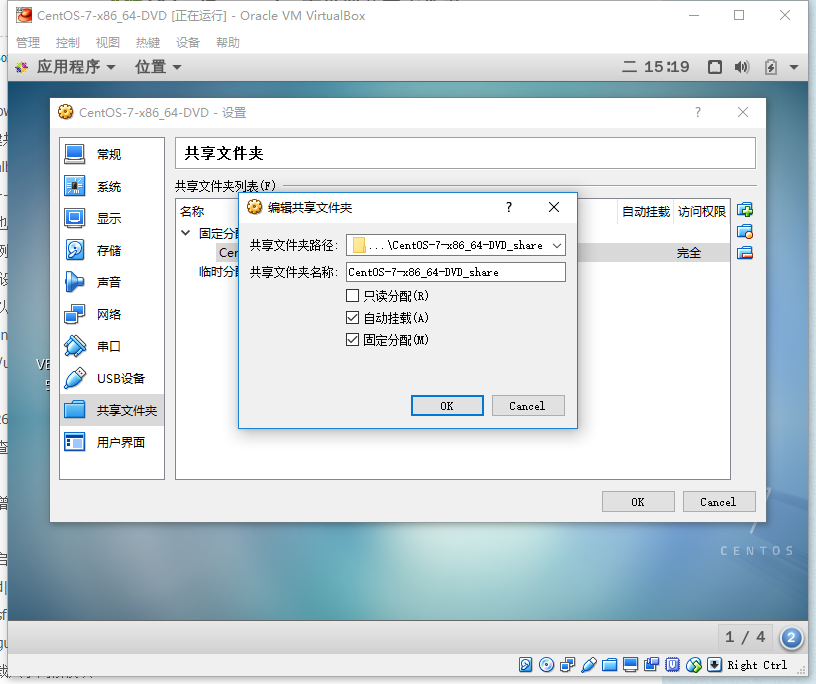The width and height of the screenshot is (816, 684).
Task: Click the 访问权限 column header
Action: pos(702,211)
